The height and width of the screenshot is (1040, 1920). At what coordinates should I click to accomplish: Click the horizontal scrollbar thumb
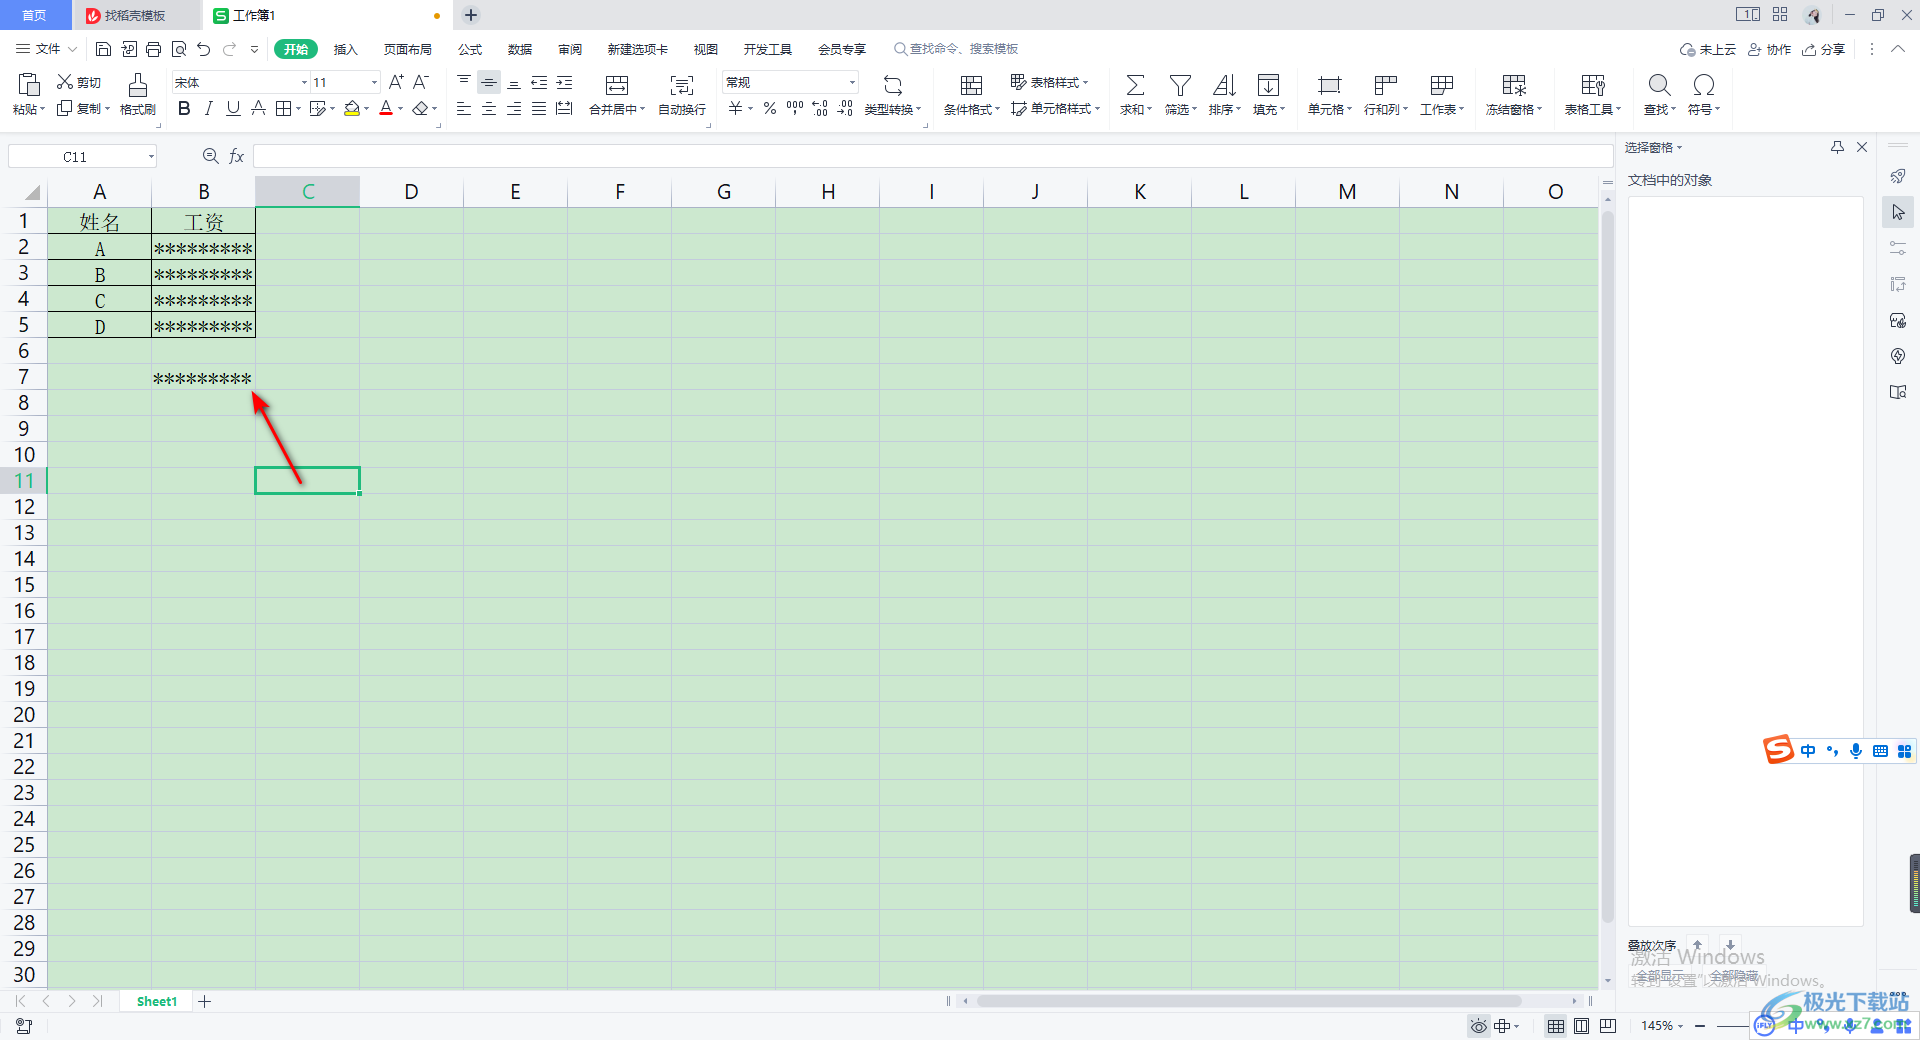click(x=1249, y=1001)
